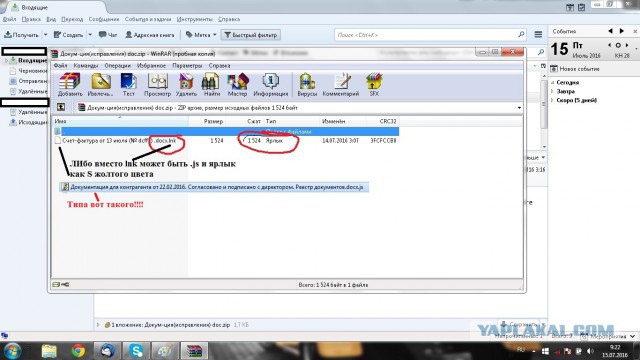
Task: Open the Метка tag dropdown
Action: click(x=201, y=35)
